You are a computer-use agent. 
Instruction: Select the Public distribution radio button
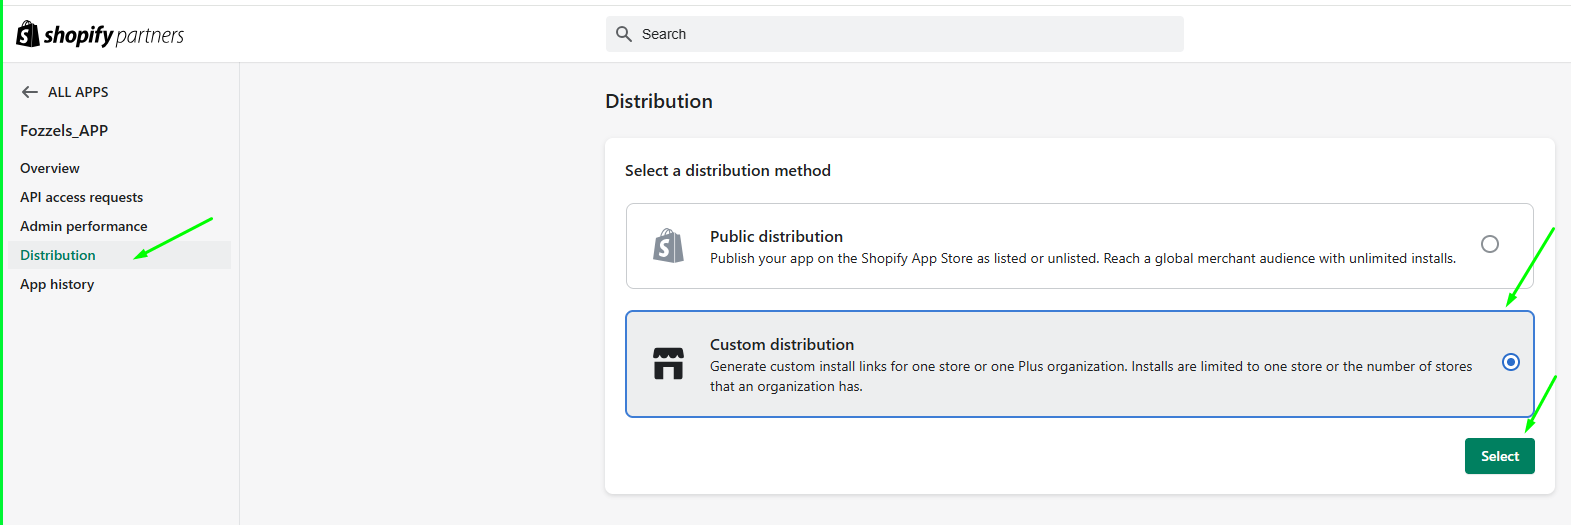[1489, 244]
